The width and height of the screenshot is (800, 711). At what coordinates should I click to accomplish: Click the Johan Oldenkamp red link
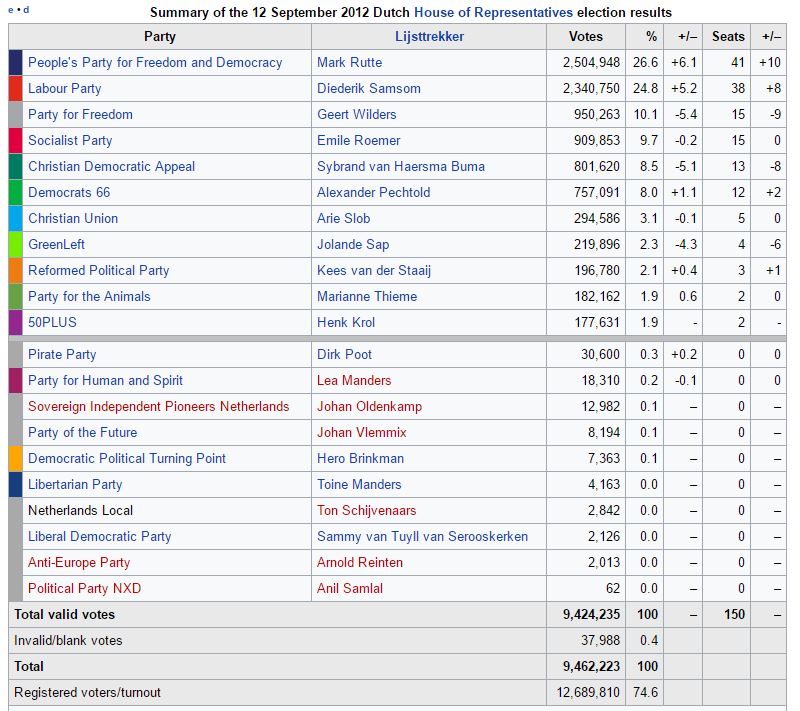(x=369, y=407)
